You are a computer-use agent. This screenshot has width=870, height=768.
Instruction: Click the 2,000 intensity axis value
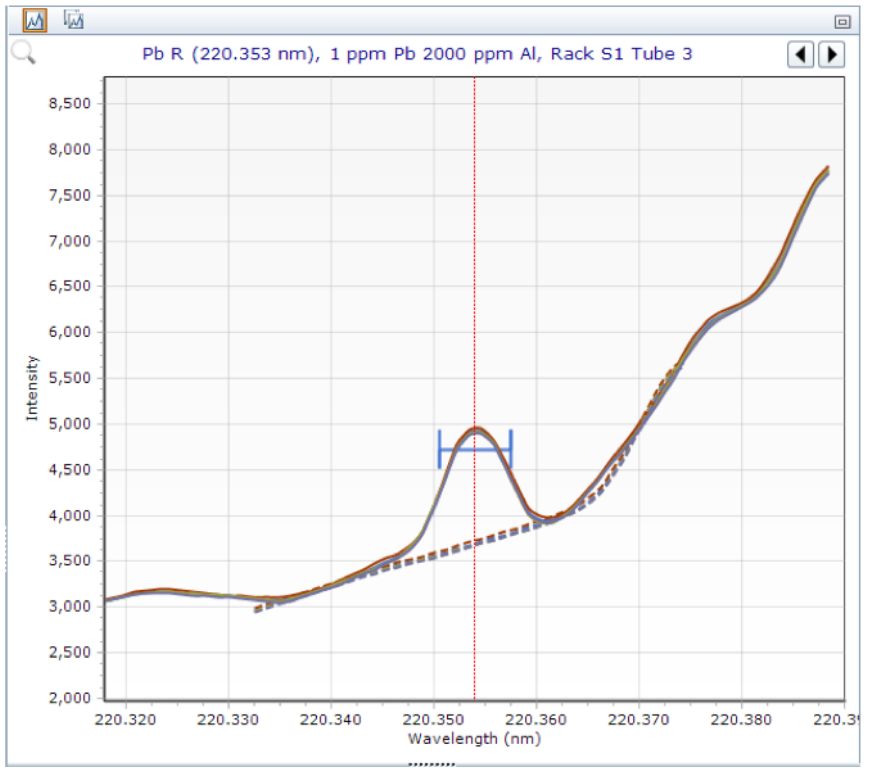coord(69,698)
